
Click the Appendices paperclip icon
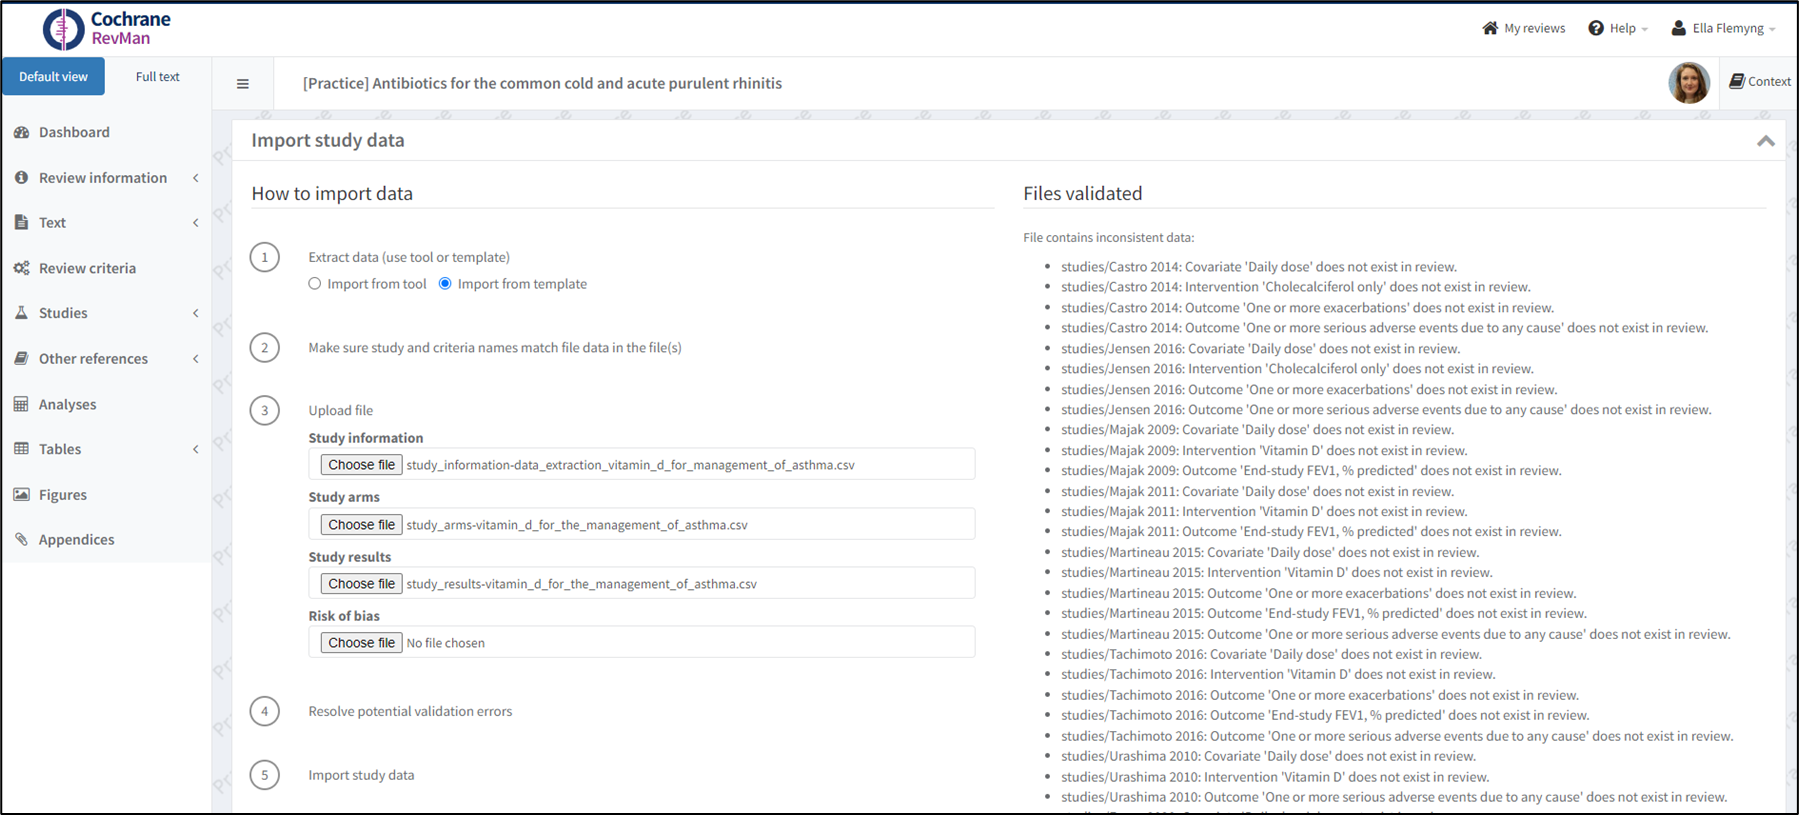21,539
